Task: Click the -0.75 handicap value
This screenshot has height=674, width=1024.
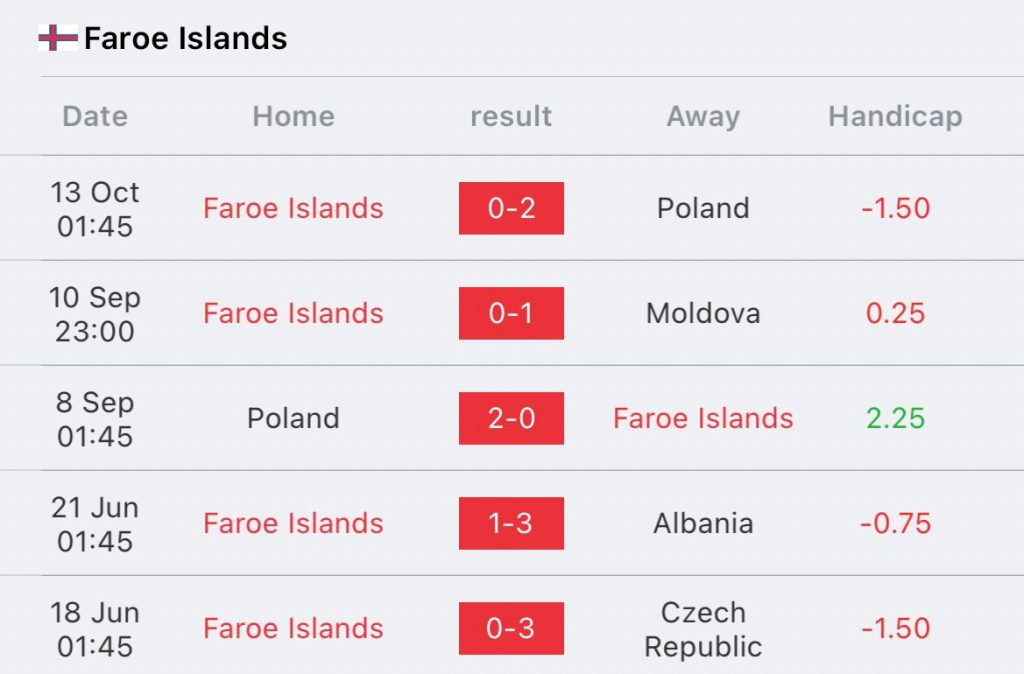Action: 895,524
